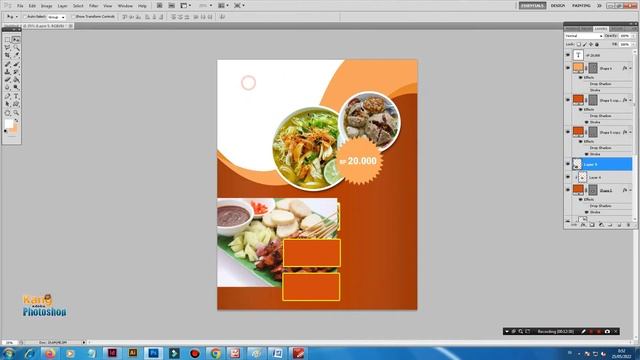
Task: Click Add layer mask icon
Action: [x=592, y=225]
